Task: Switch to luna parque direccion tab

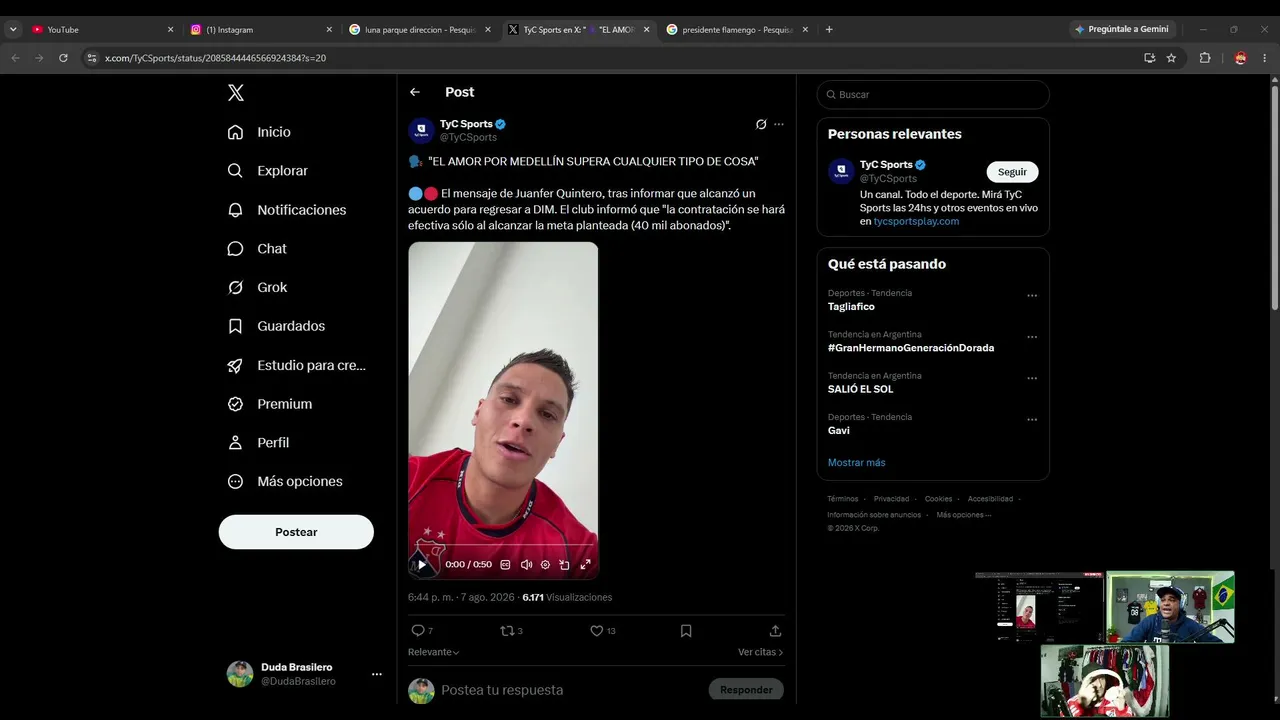Action: point(418,30)
